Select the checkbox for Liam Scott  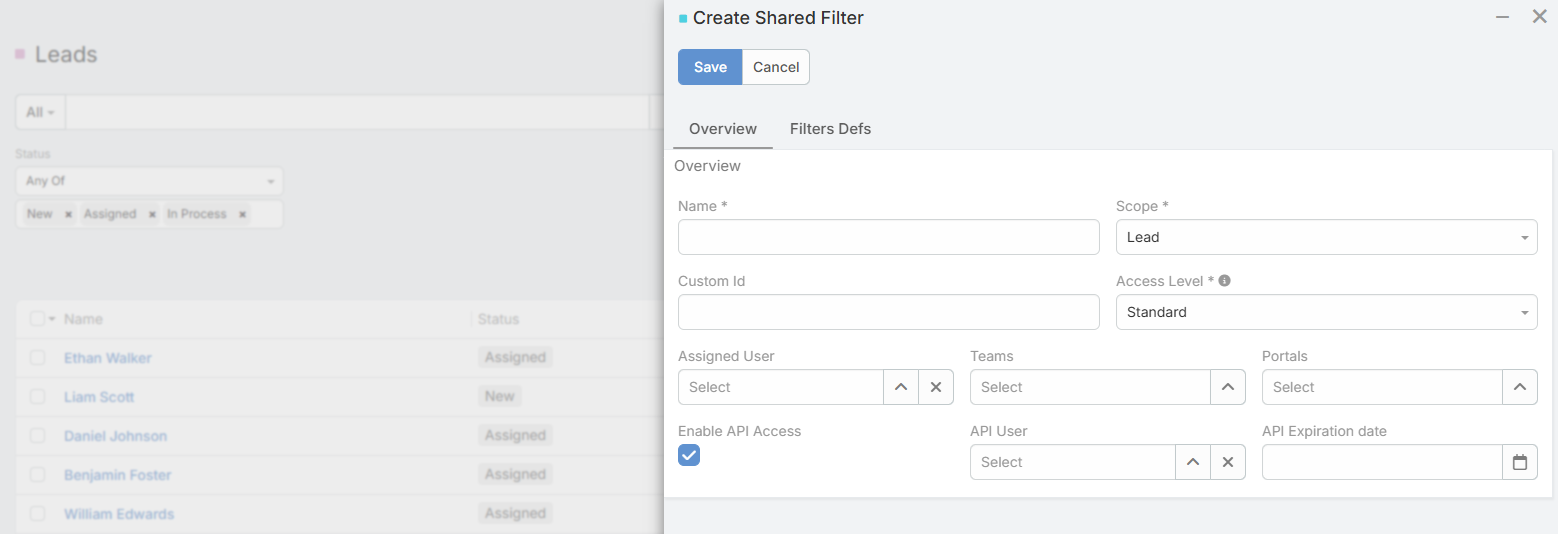pyautogui.click(x=37, y=397)
